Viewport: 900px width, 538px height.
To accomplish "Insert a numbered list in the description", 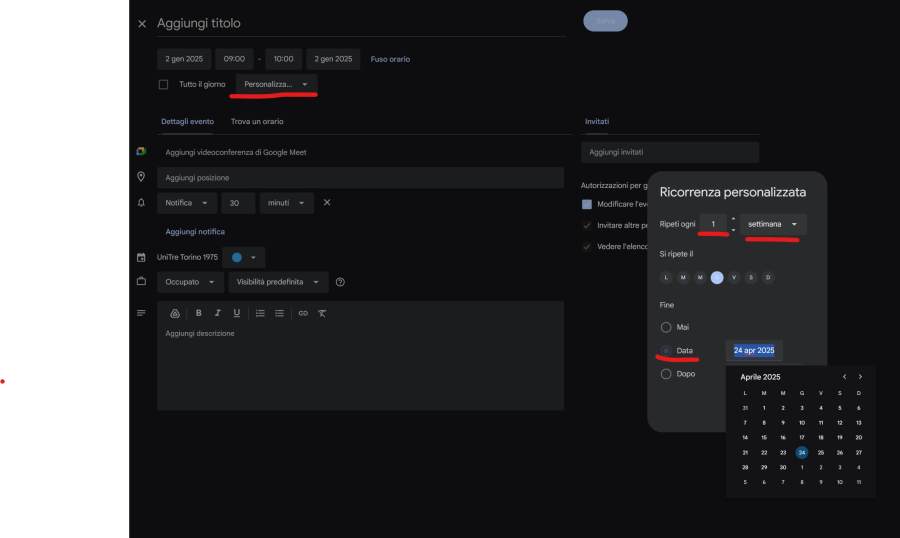I will click(x=260, y=313).
